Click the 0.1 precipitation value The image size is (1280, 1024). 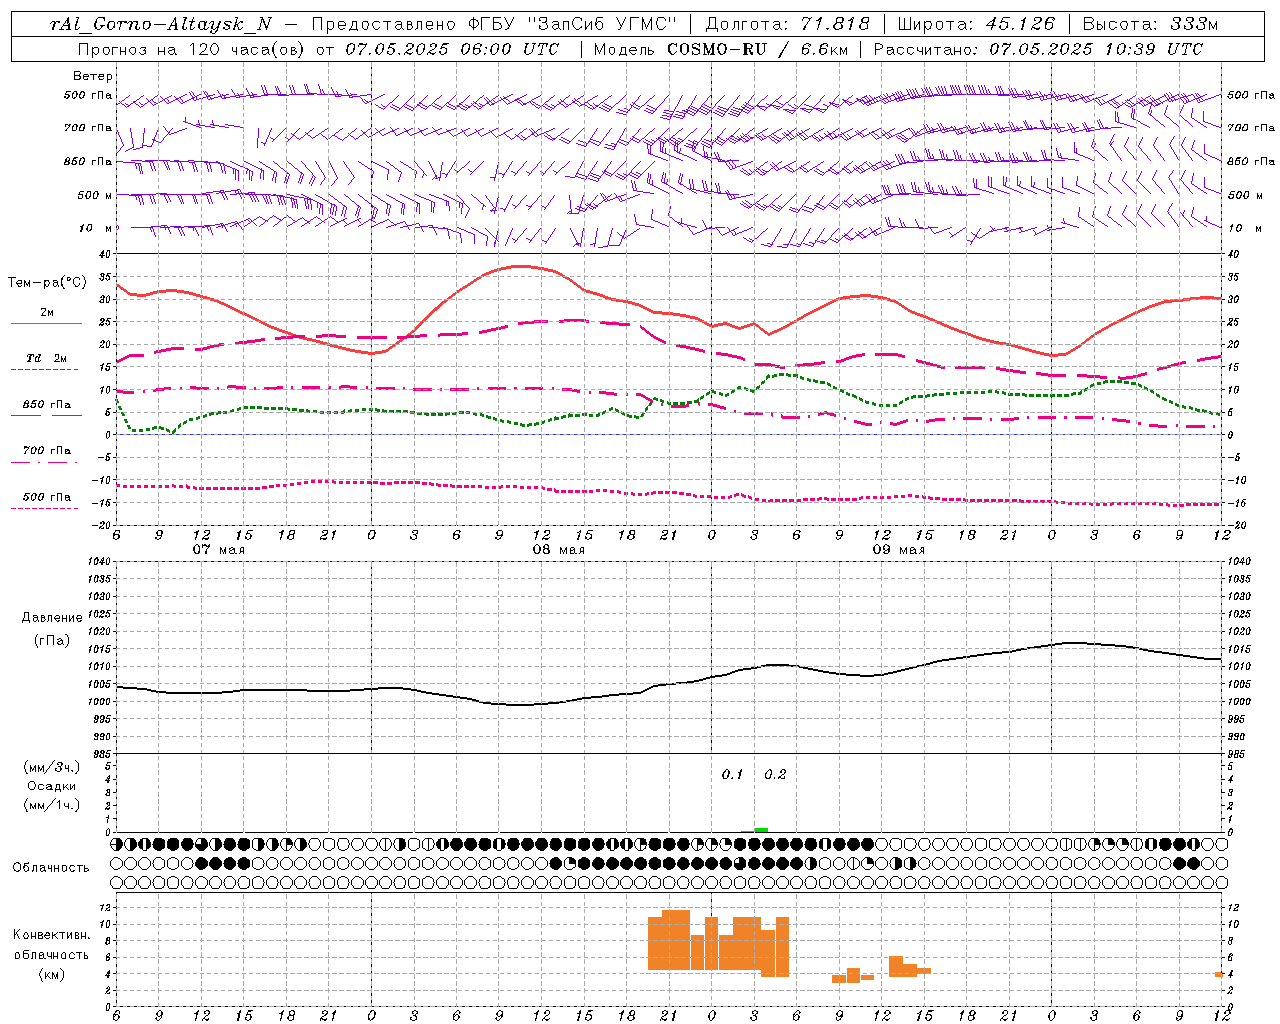pyautogui.click(x=732, y=775)
